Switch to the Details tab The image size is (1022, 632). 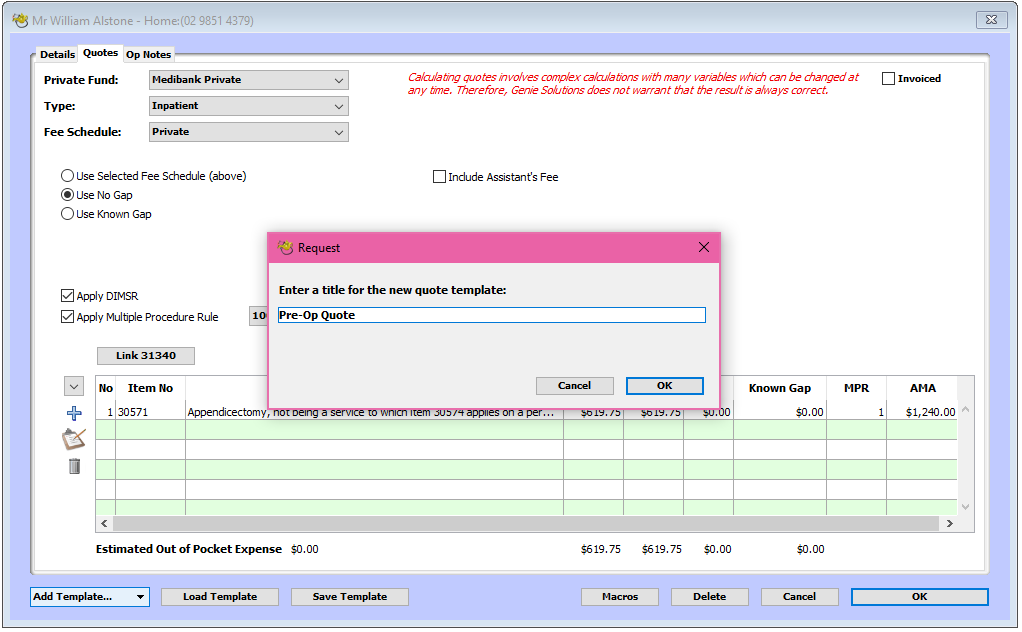point(57,54)
